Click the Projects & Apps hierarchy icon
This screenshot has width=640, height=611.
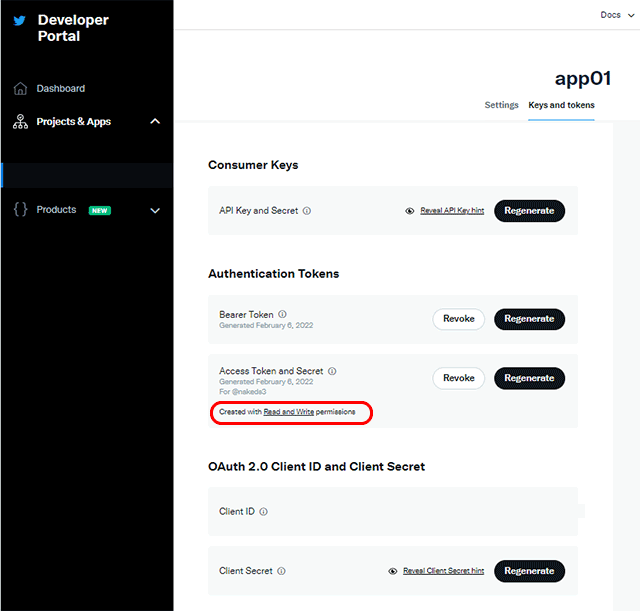20,122
